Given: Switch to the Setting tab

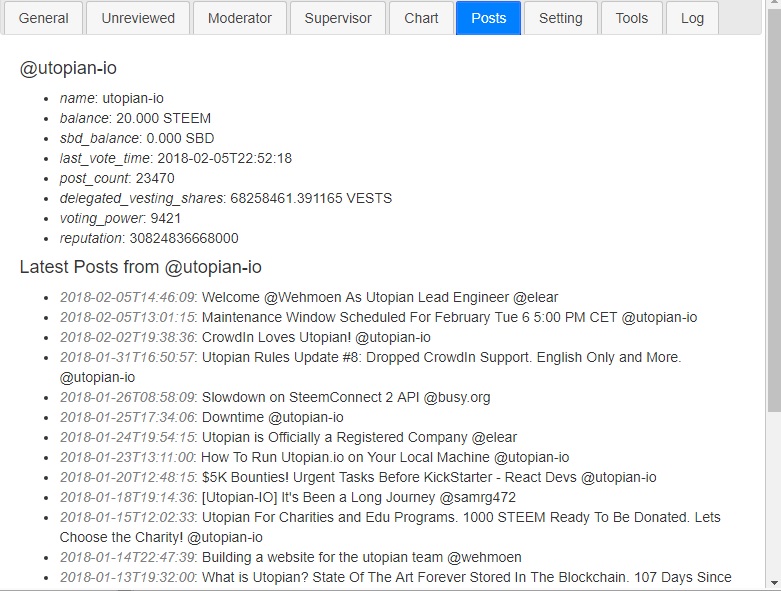Looking at the screenshot, I should pos(560,18).
